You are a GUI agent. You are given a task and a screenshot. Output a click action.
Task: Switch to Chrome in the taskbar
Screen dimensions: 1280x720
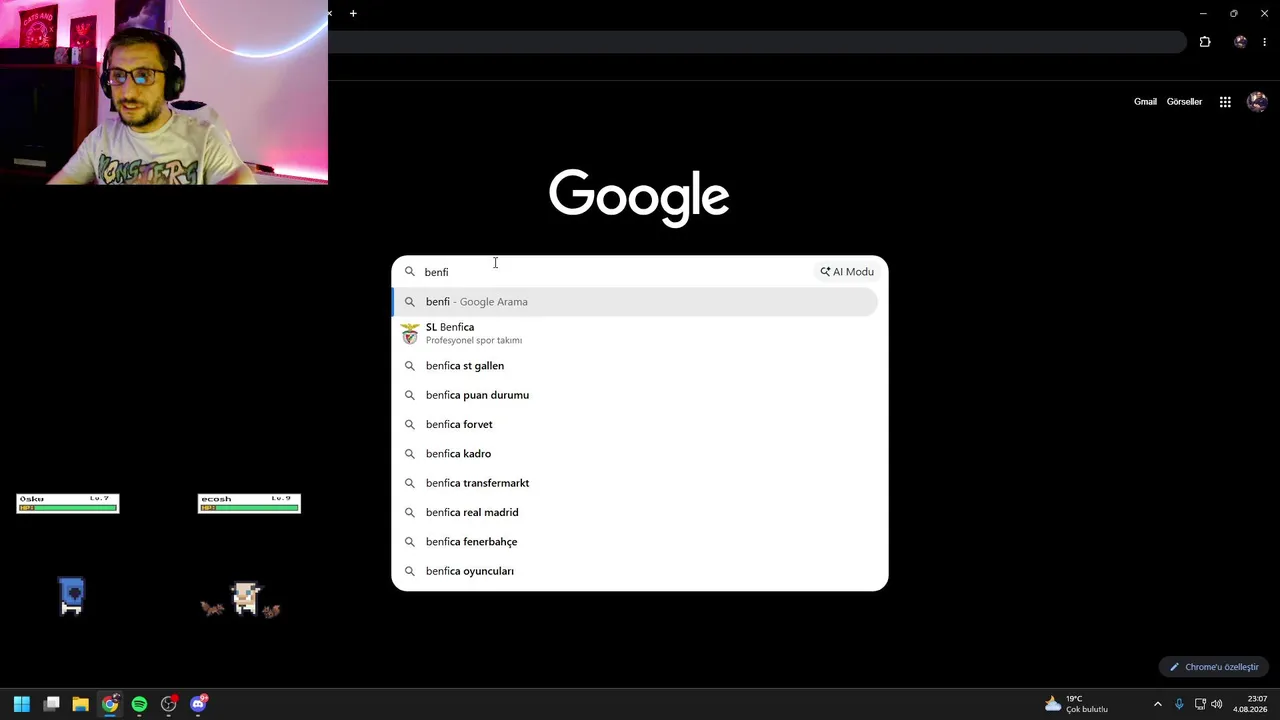(110, 704)
